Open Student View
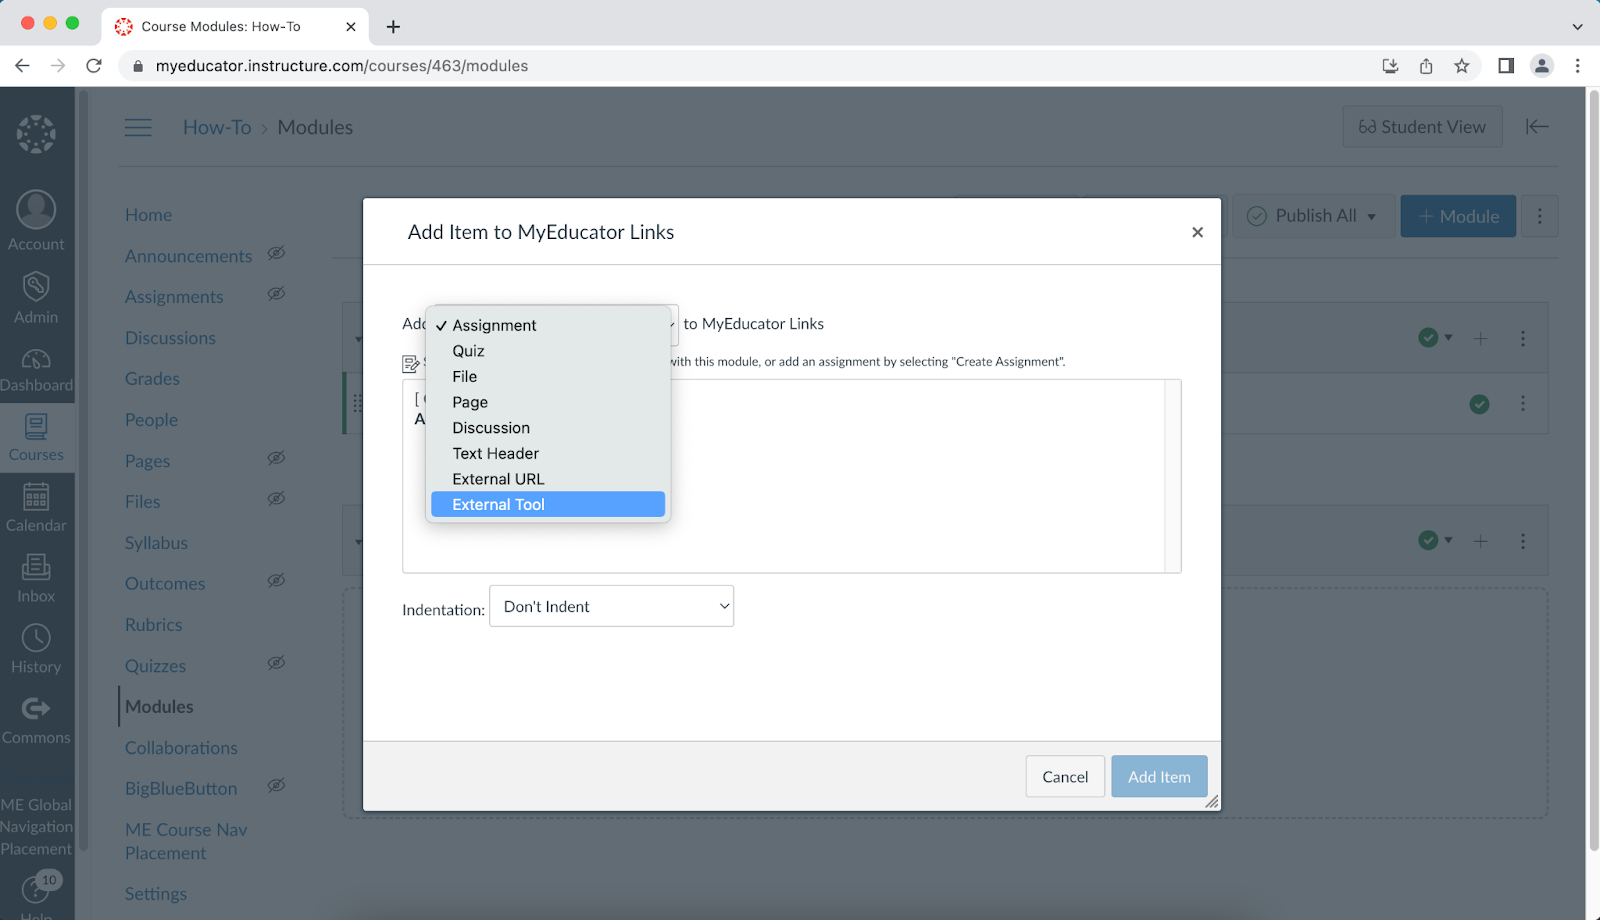This screenshot has width=1600, height=920. click(1422, 127)
